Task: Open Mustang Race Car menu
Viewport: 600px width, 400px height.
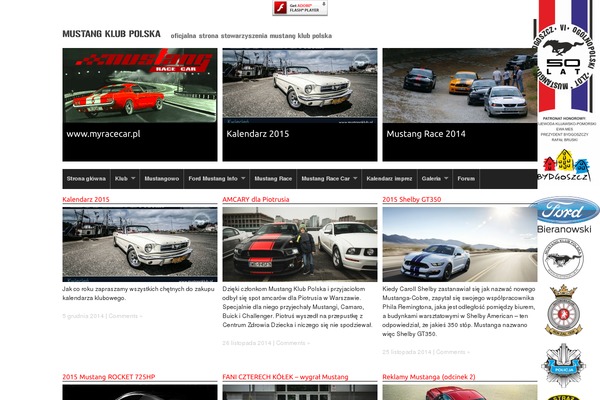Action: point(325,179)
